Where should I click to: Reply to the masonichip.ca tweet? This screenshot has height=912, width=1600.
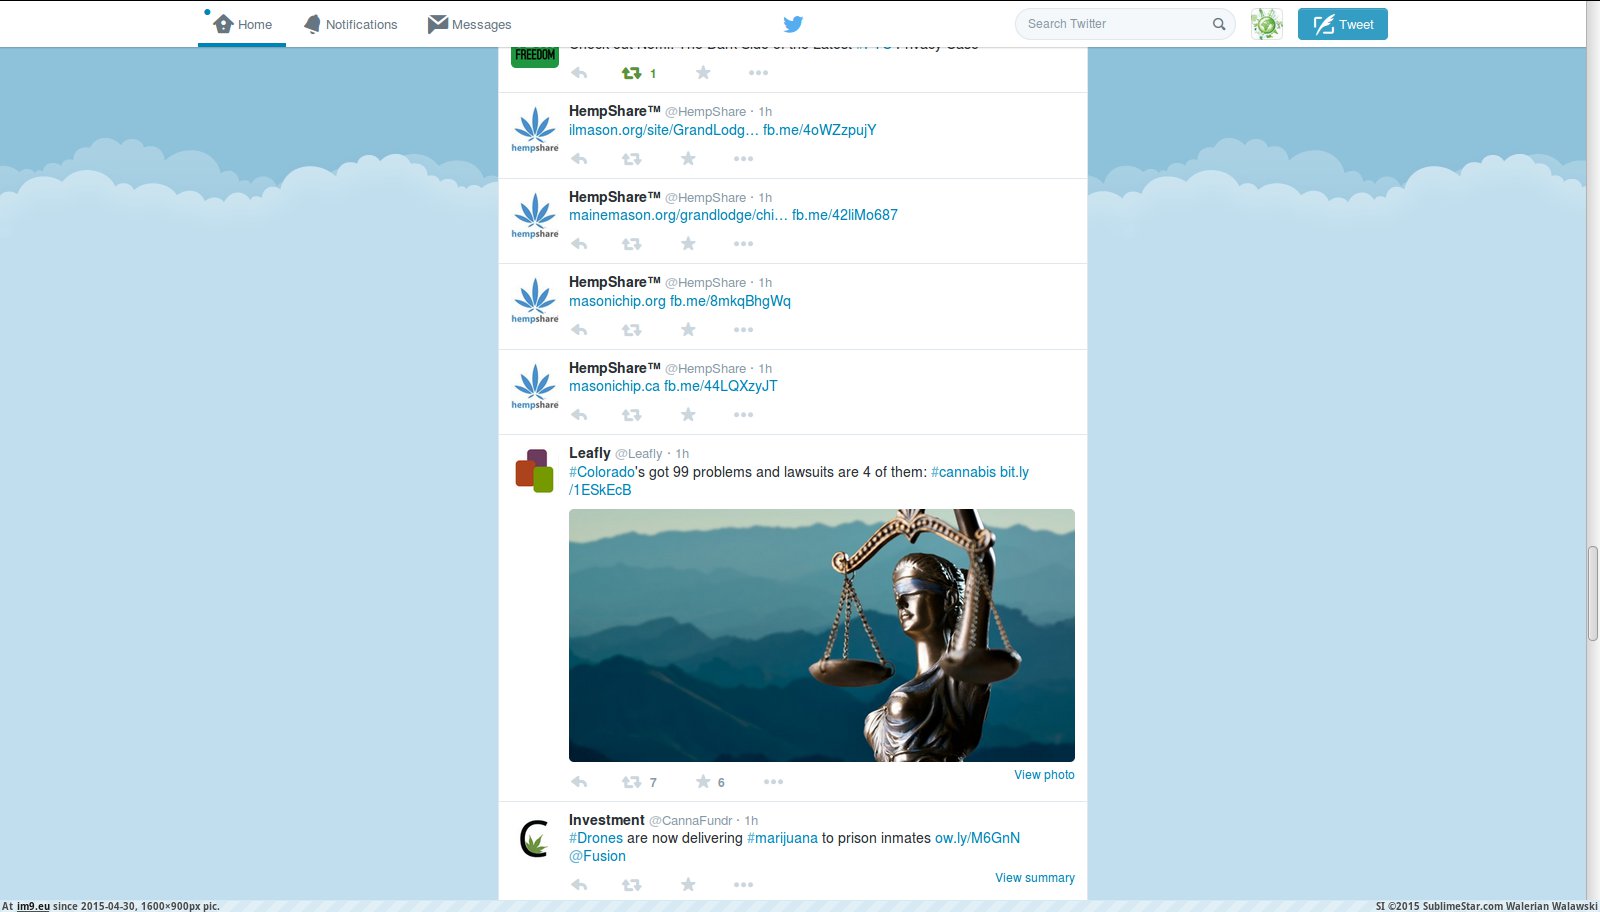[579, 415]
